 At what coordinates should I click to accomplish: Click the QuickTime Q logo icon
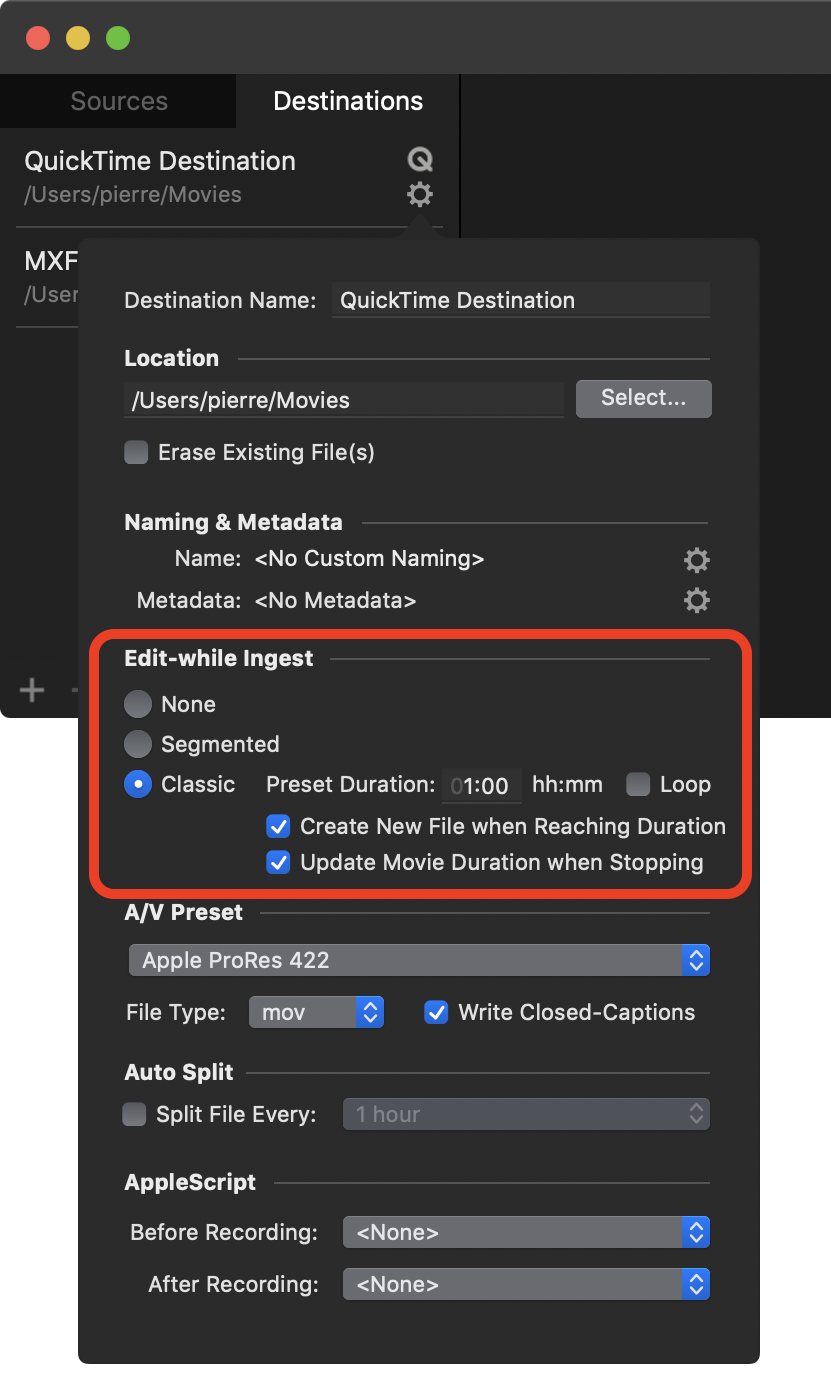click(x=420, y=160)
